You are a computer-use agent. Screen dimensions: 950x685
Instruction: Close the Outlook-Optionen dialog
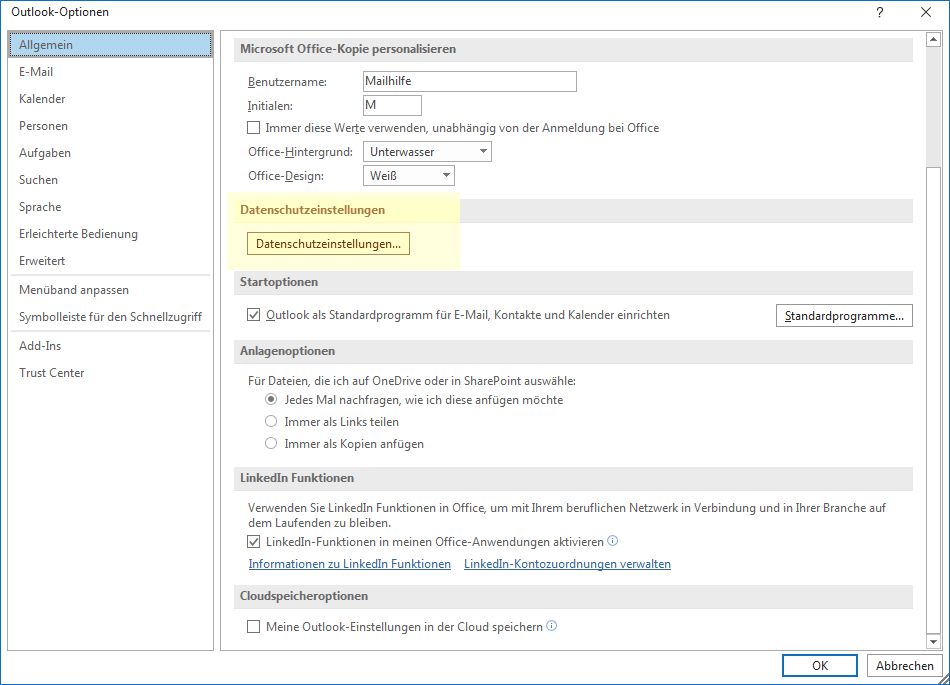pos(926,12)
